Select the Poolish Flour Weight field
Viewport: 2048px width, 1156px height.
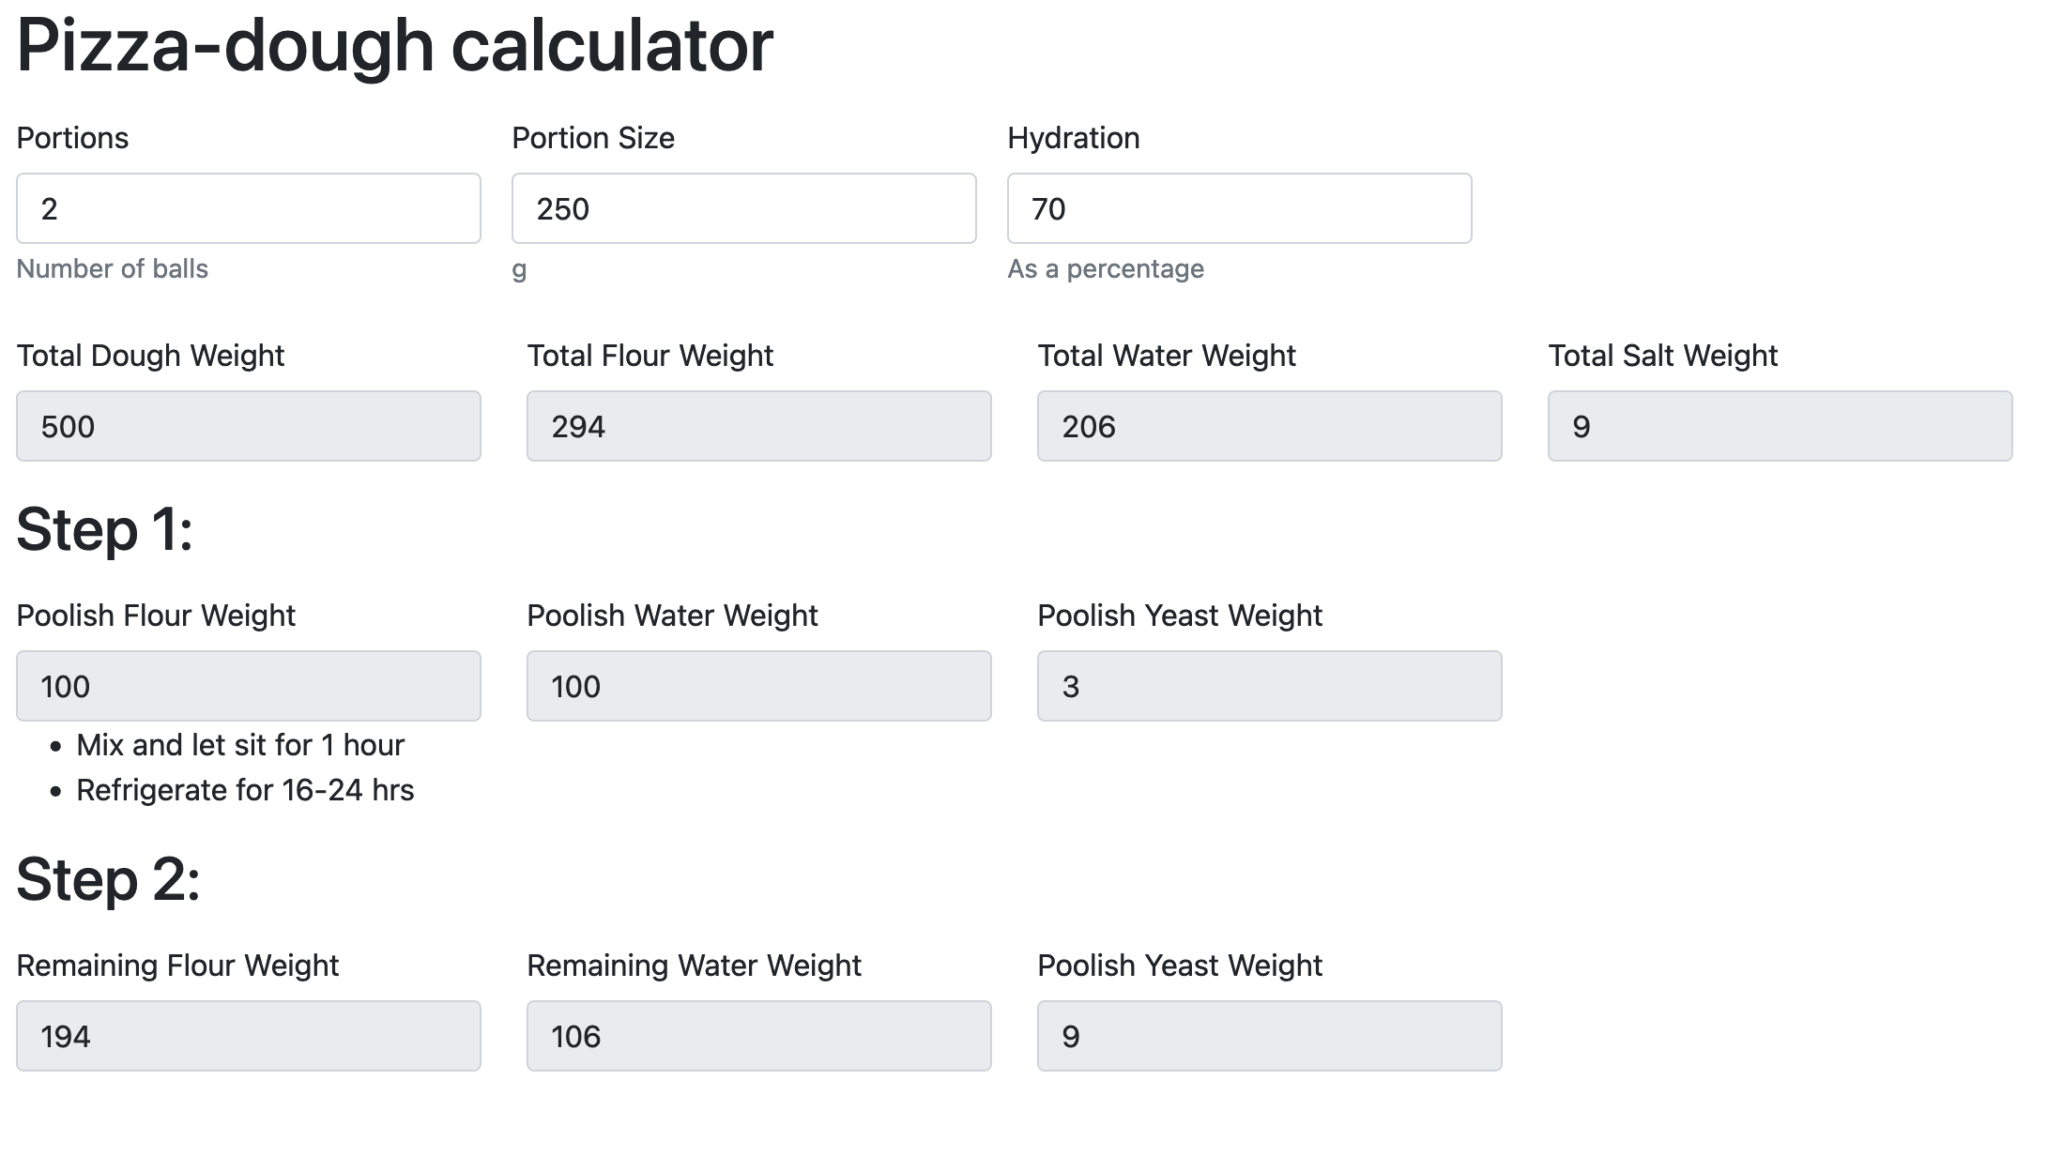point(248,686)
